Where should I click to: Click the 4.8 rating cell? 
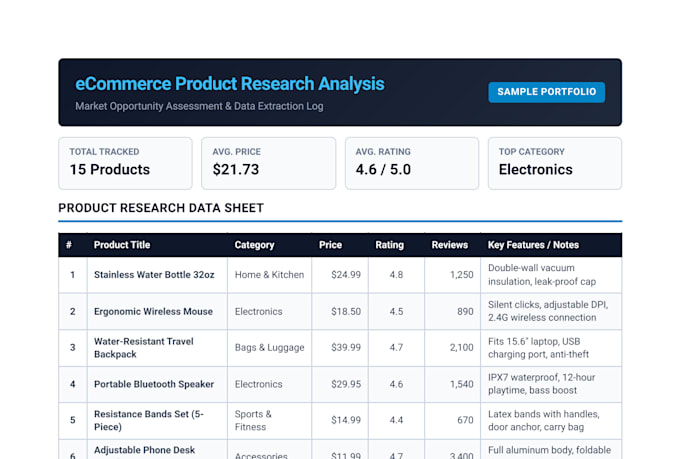[x=396, y=275]
